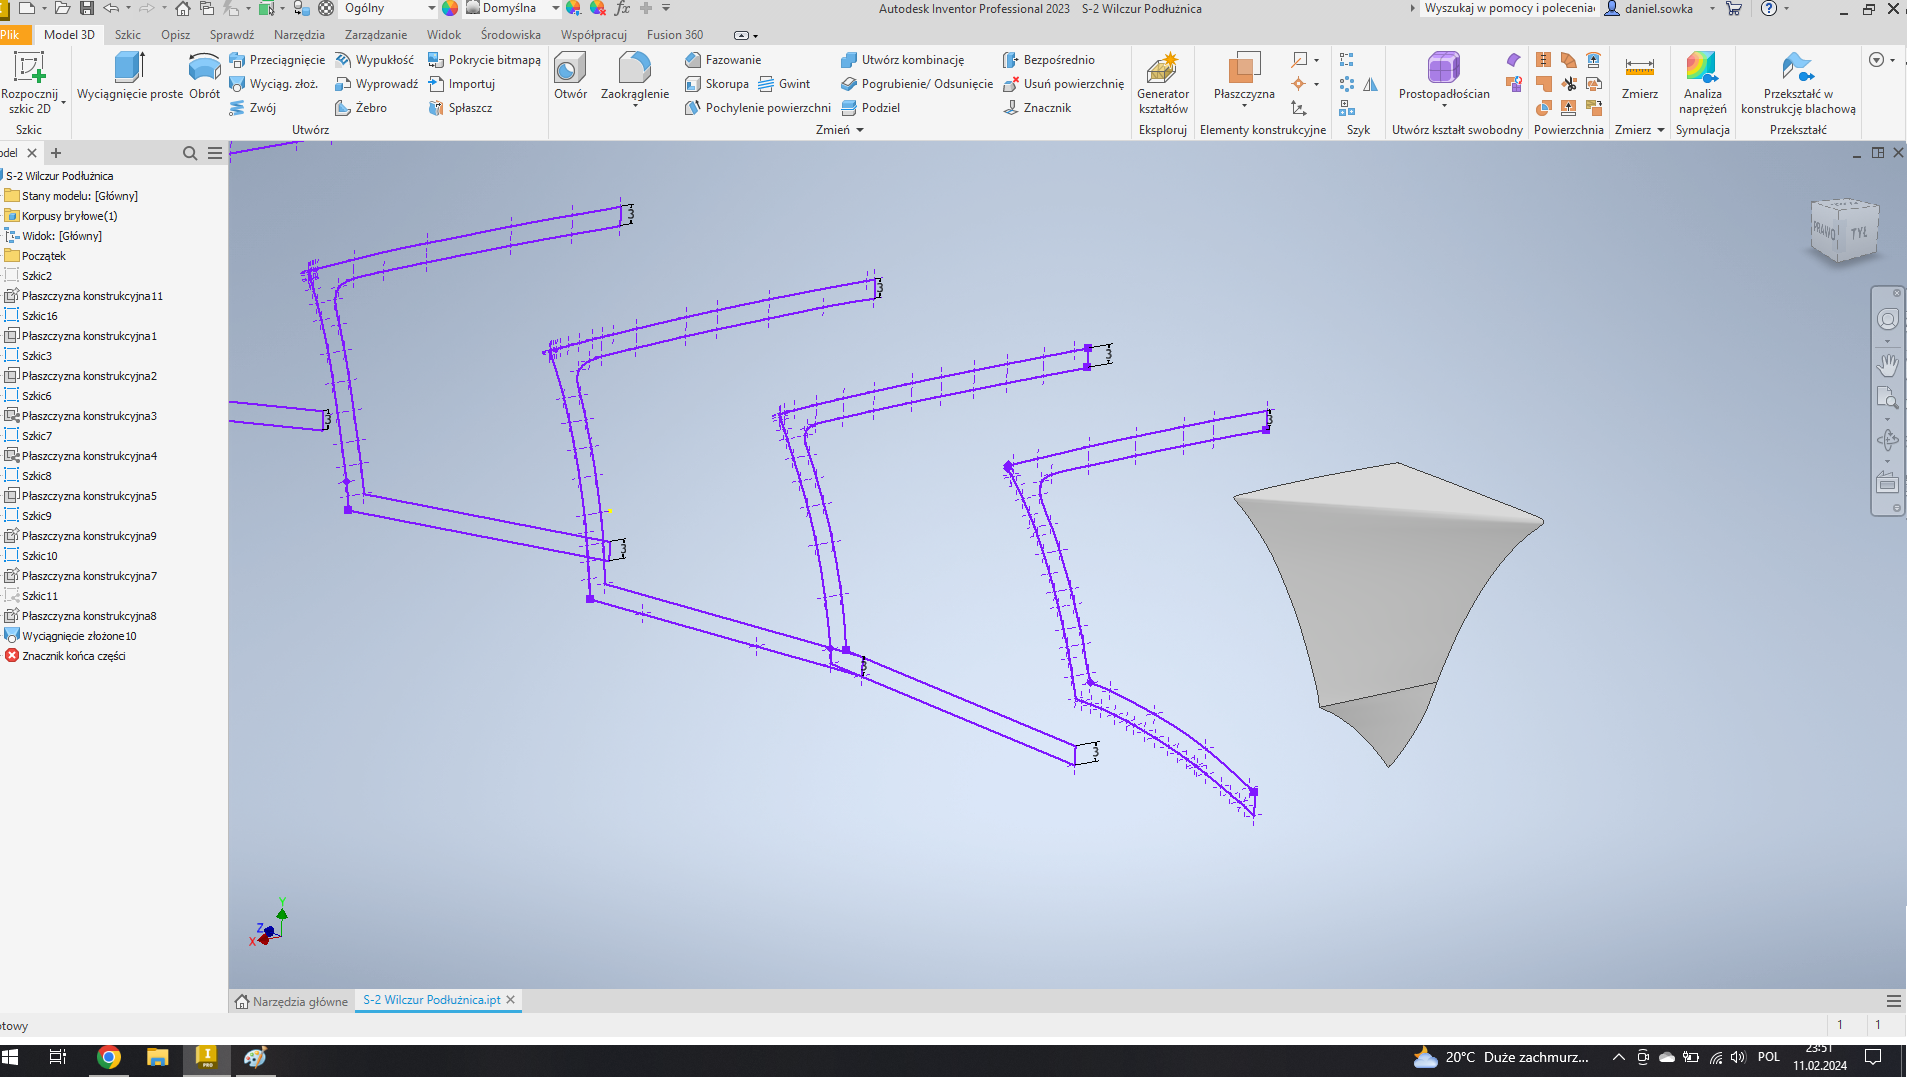
Task: Start a new 2D sketch
Action: pos(29,83)
